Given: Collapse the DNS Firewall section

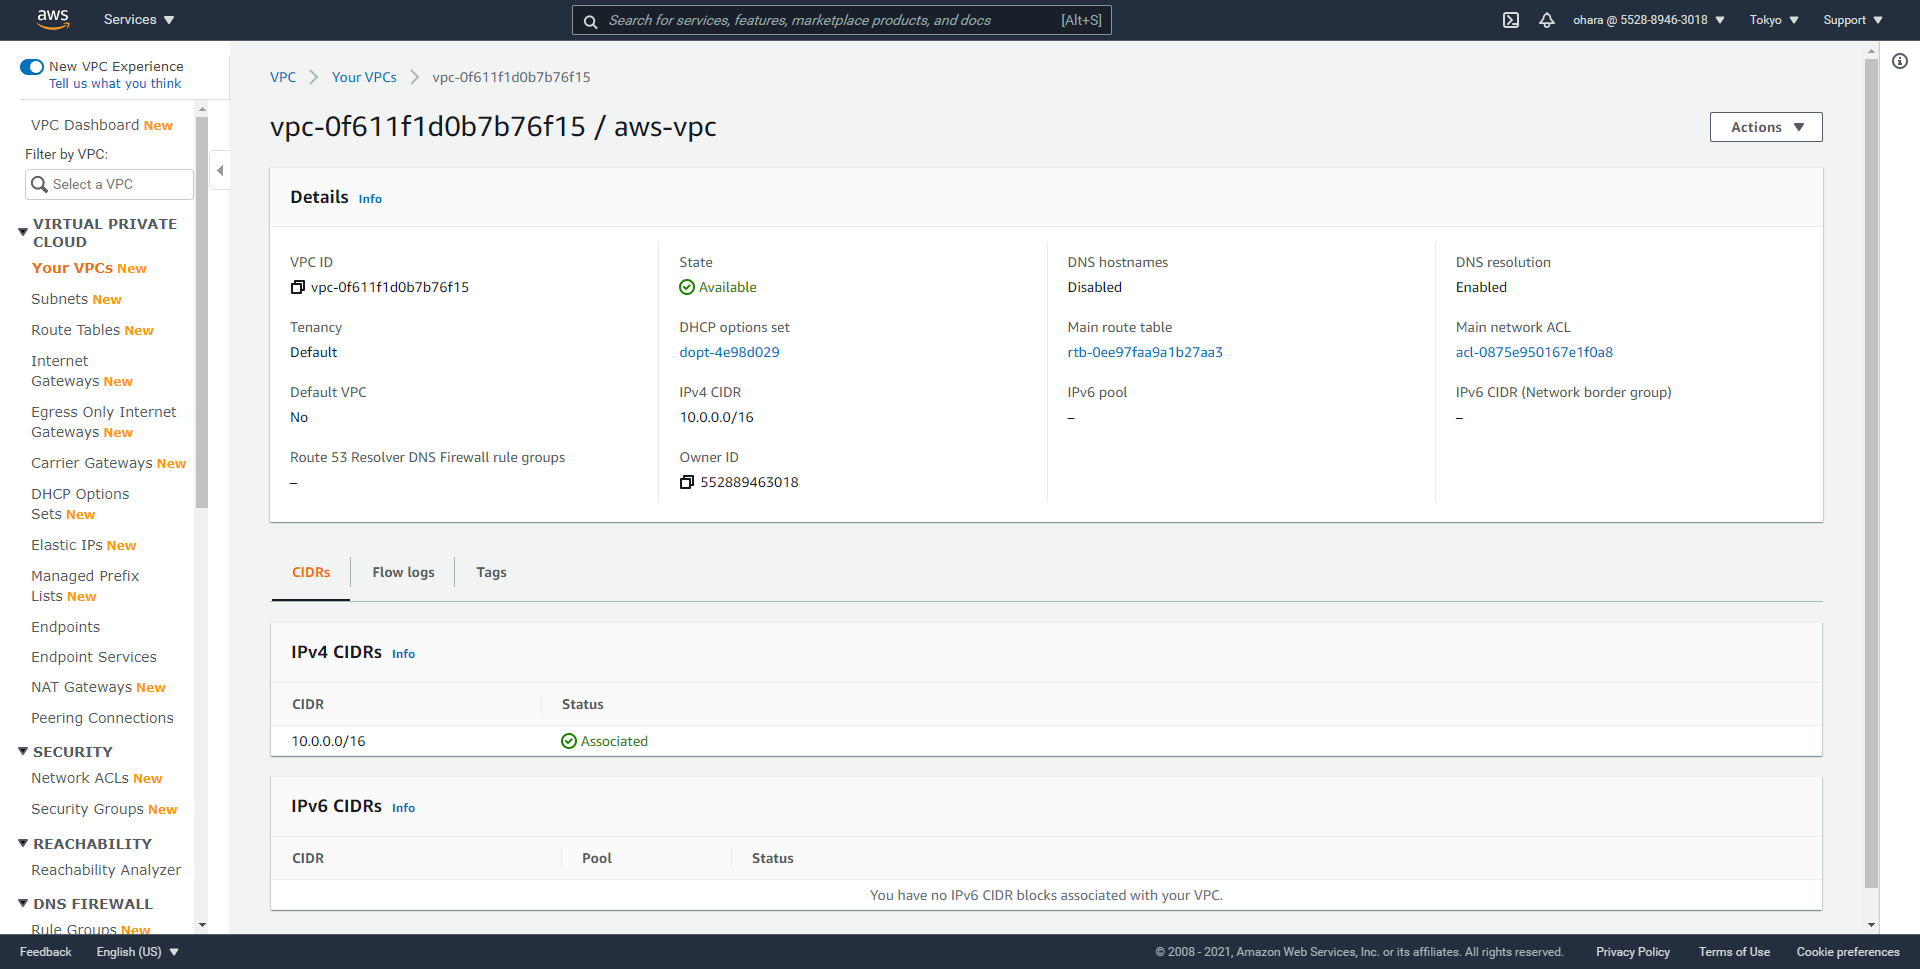Looking at the screenshot, I should coord(23,903).
